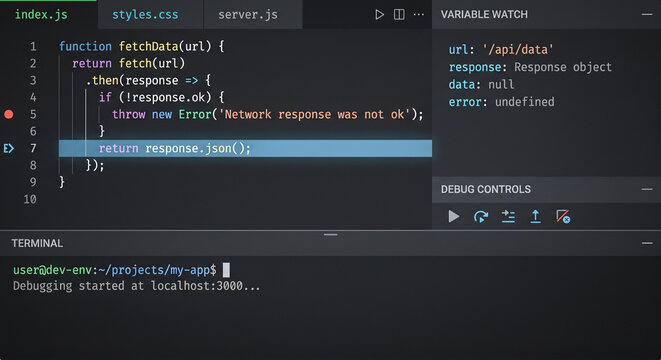
Task: Click highlighted 'return response.json();' line
Action: click(x=245, y=148)
